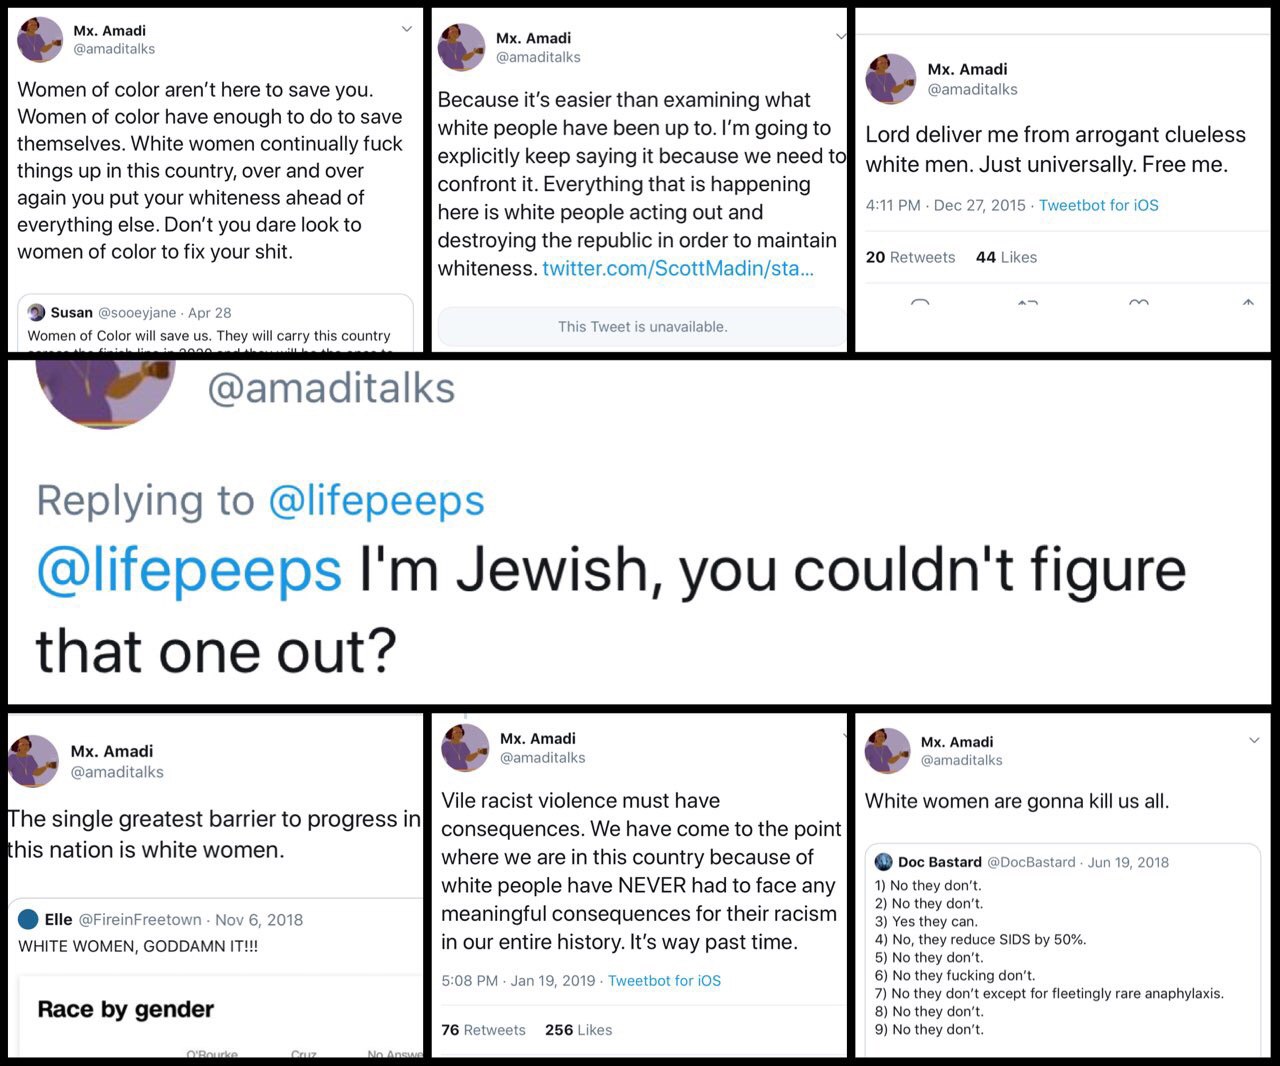
Task: Open Susan's profile picture in the quoted tweet
Action: tap(37, 312)
